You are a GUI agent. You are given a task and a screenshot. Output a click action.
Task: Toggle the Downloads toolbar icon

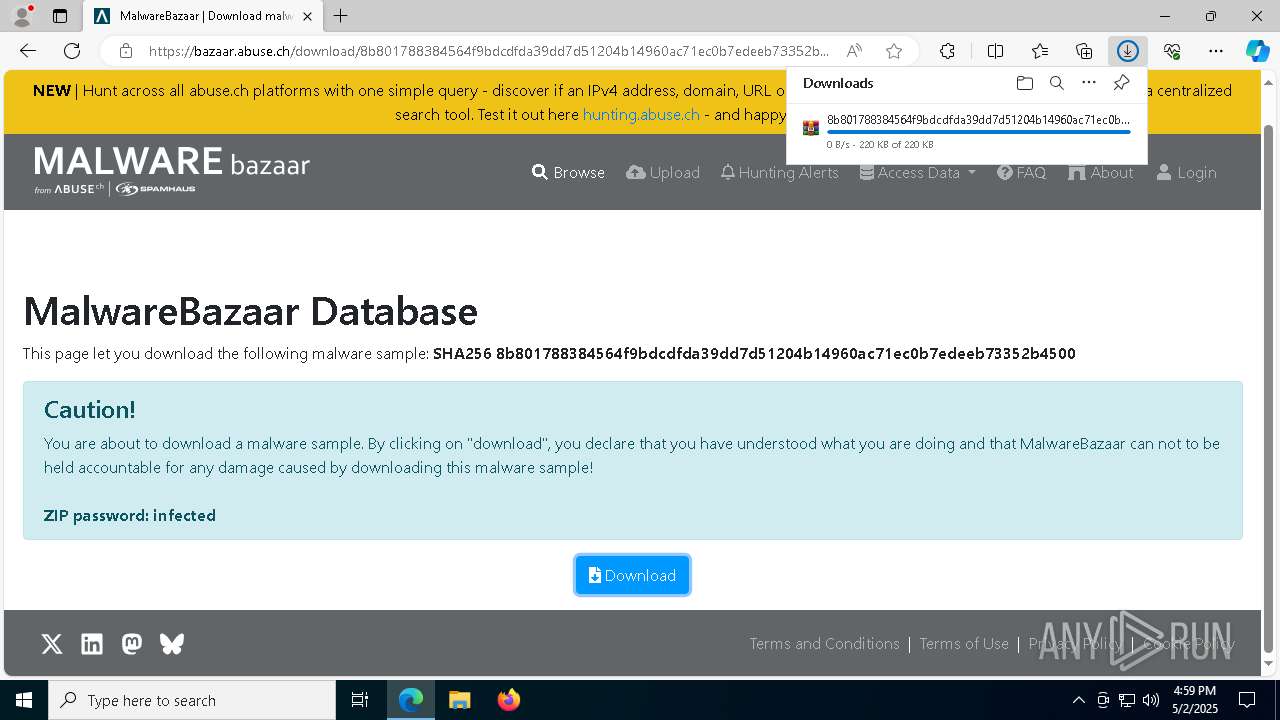click(x=1128, y=51)
